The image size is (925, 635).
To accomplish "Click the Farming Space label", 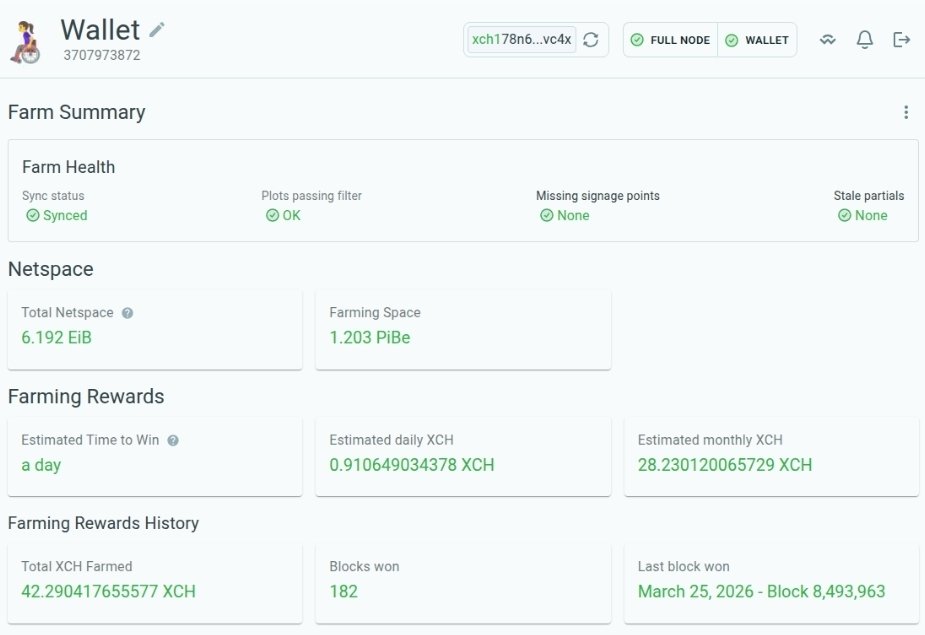I will click(375, 313).
